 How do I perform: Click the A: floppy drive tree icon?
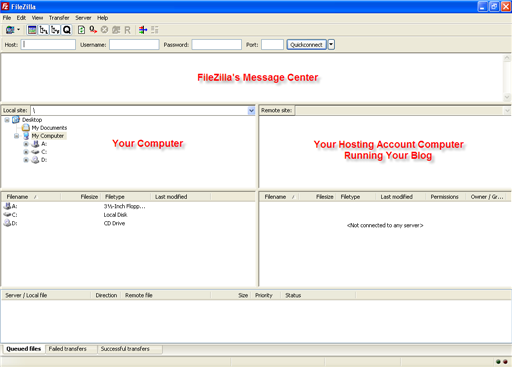coord(35,144)
